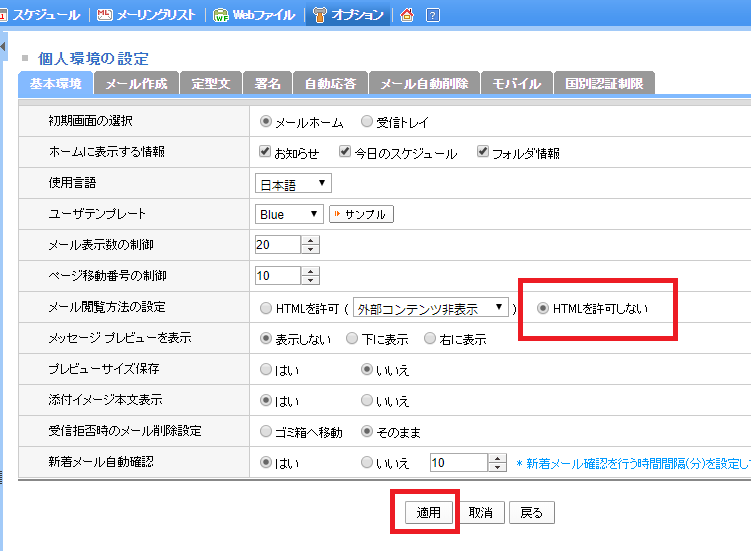Switch to メール自動削除 tab

pyautogui.click(x=424, y=84)
